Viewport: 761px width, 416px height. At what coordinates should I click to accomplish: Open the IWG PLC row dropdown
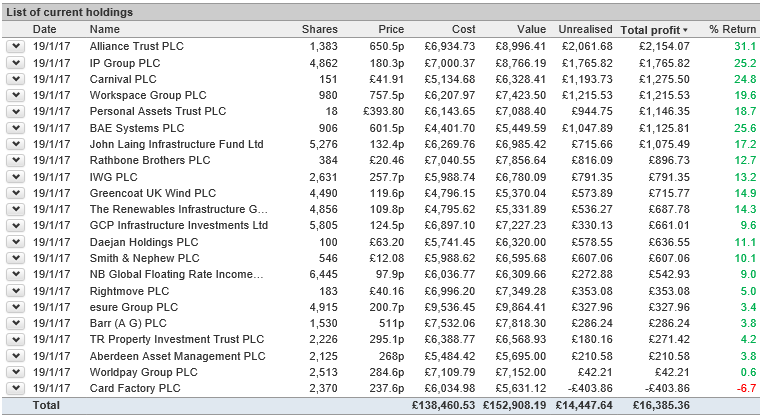(16, 177)
